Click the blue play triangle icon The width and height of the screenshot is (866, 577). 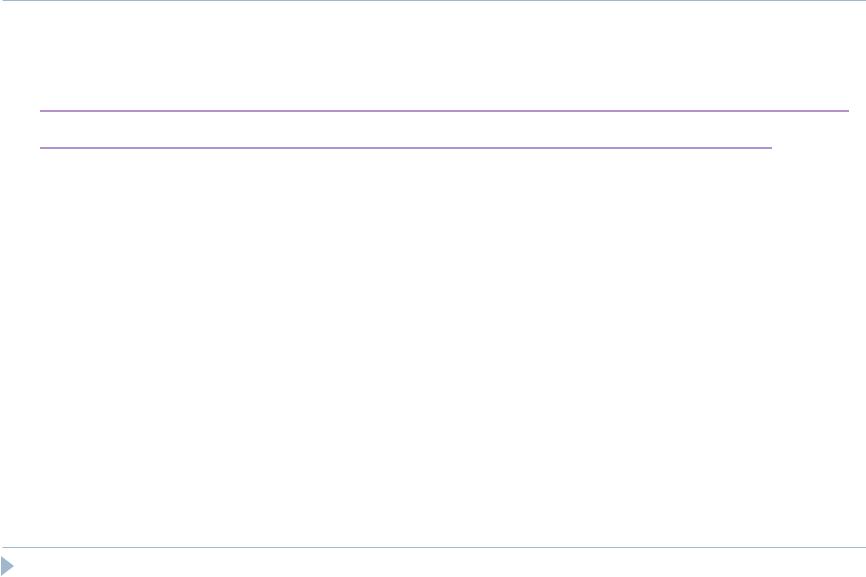pos(7,566)
